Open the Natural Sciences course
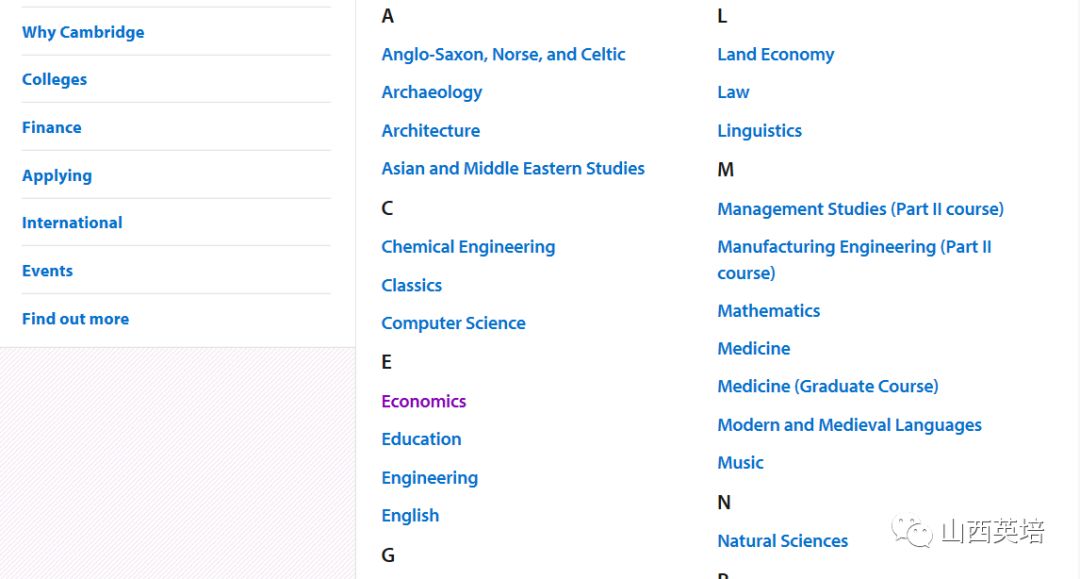1080x579 pixels. click(782, 541)
